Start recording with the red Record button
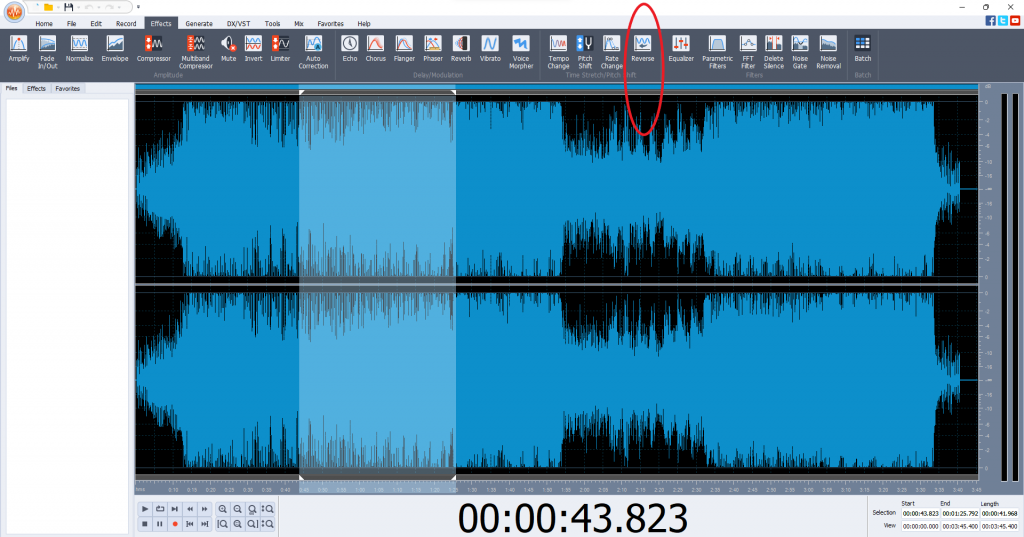The image size is (1024, 537). [175, 524]
